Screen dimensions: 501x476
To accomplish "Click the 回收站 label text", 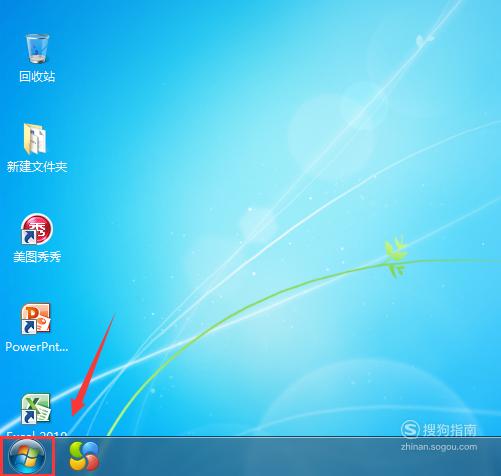I will point(37,76).
